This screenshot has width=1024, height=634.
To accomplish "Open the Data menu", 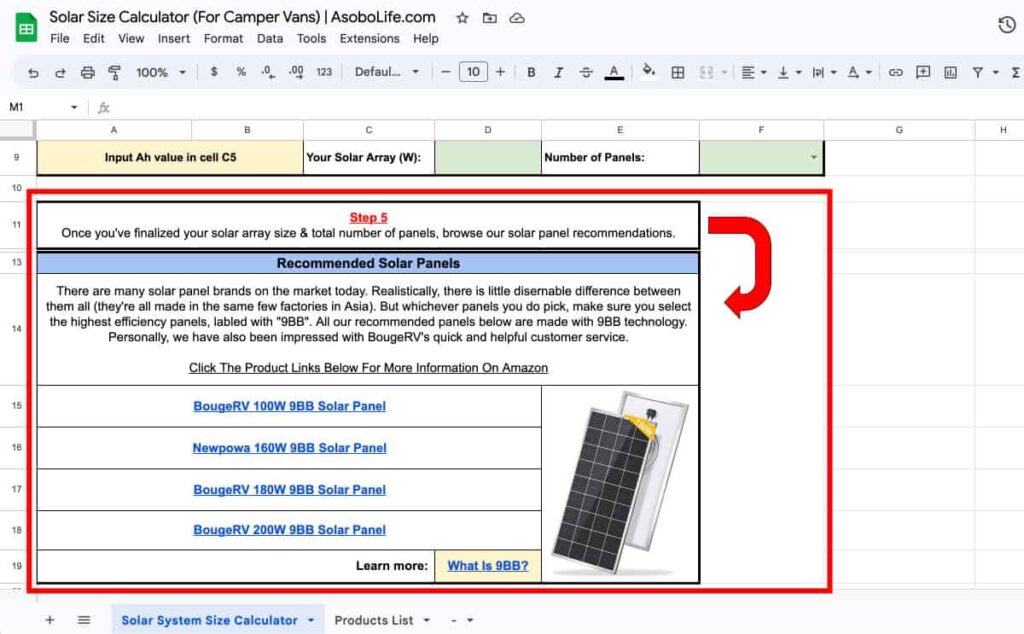I will point(270,39).
